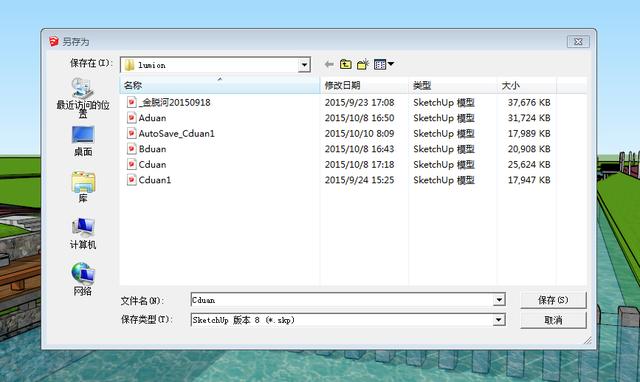Screen dimensions: 640x382
Task: Open Desktop (桌面) shortcut
Action: click(83, 141)
